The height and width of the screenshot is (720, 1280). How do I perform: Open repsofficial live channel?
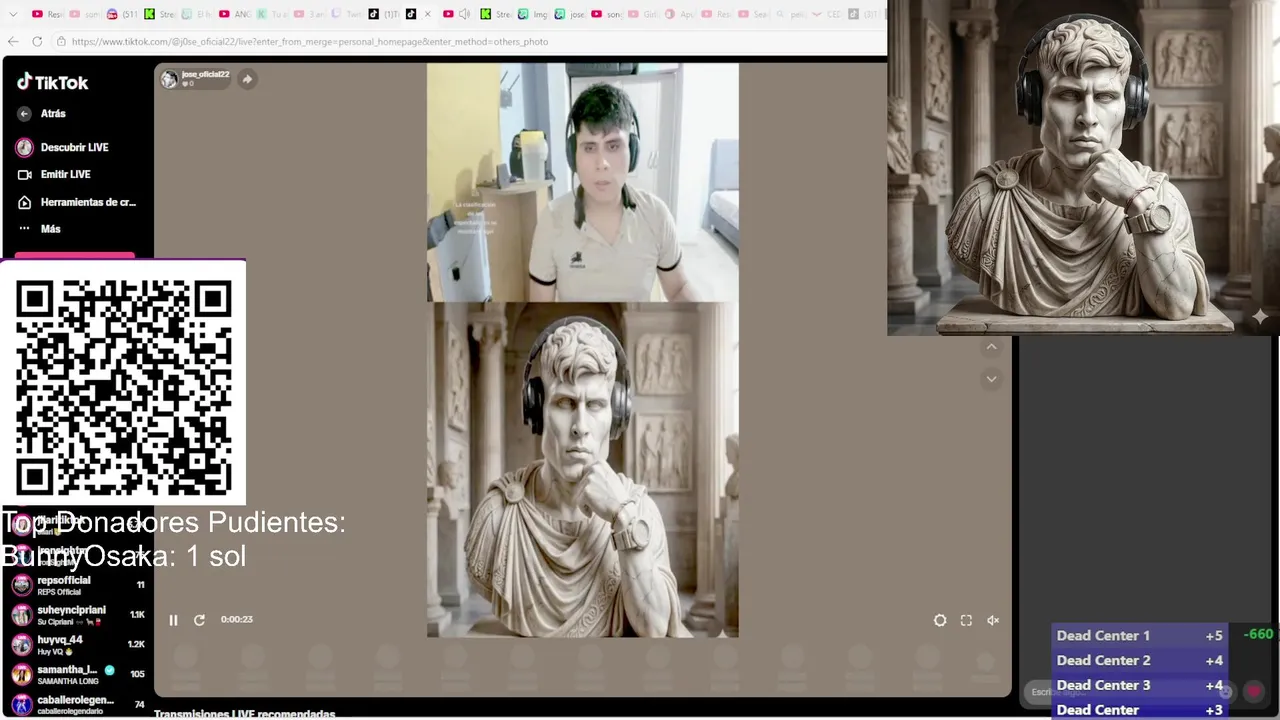pos(78,585)
